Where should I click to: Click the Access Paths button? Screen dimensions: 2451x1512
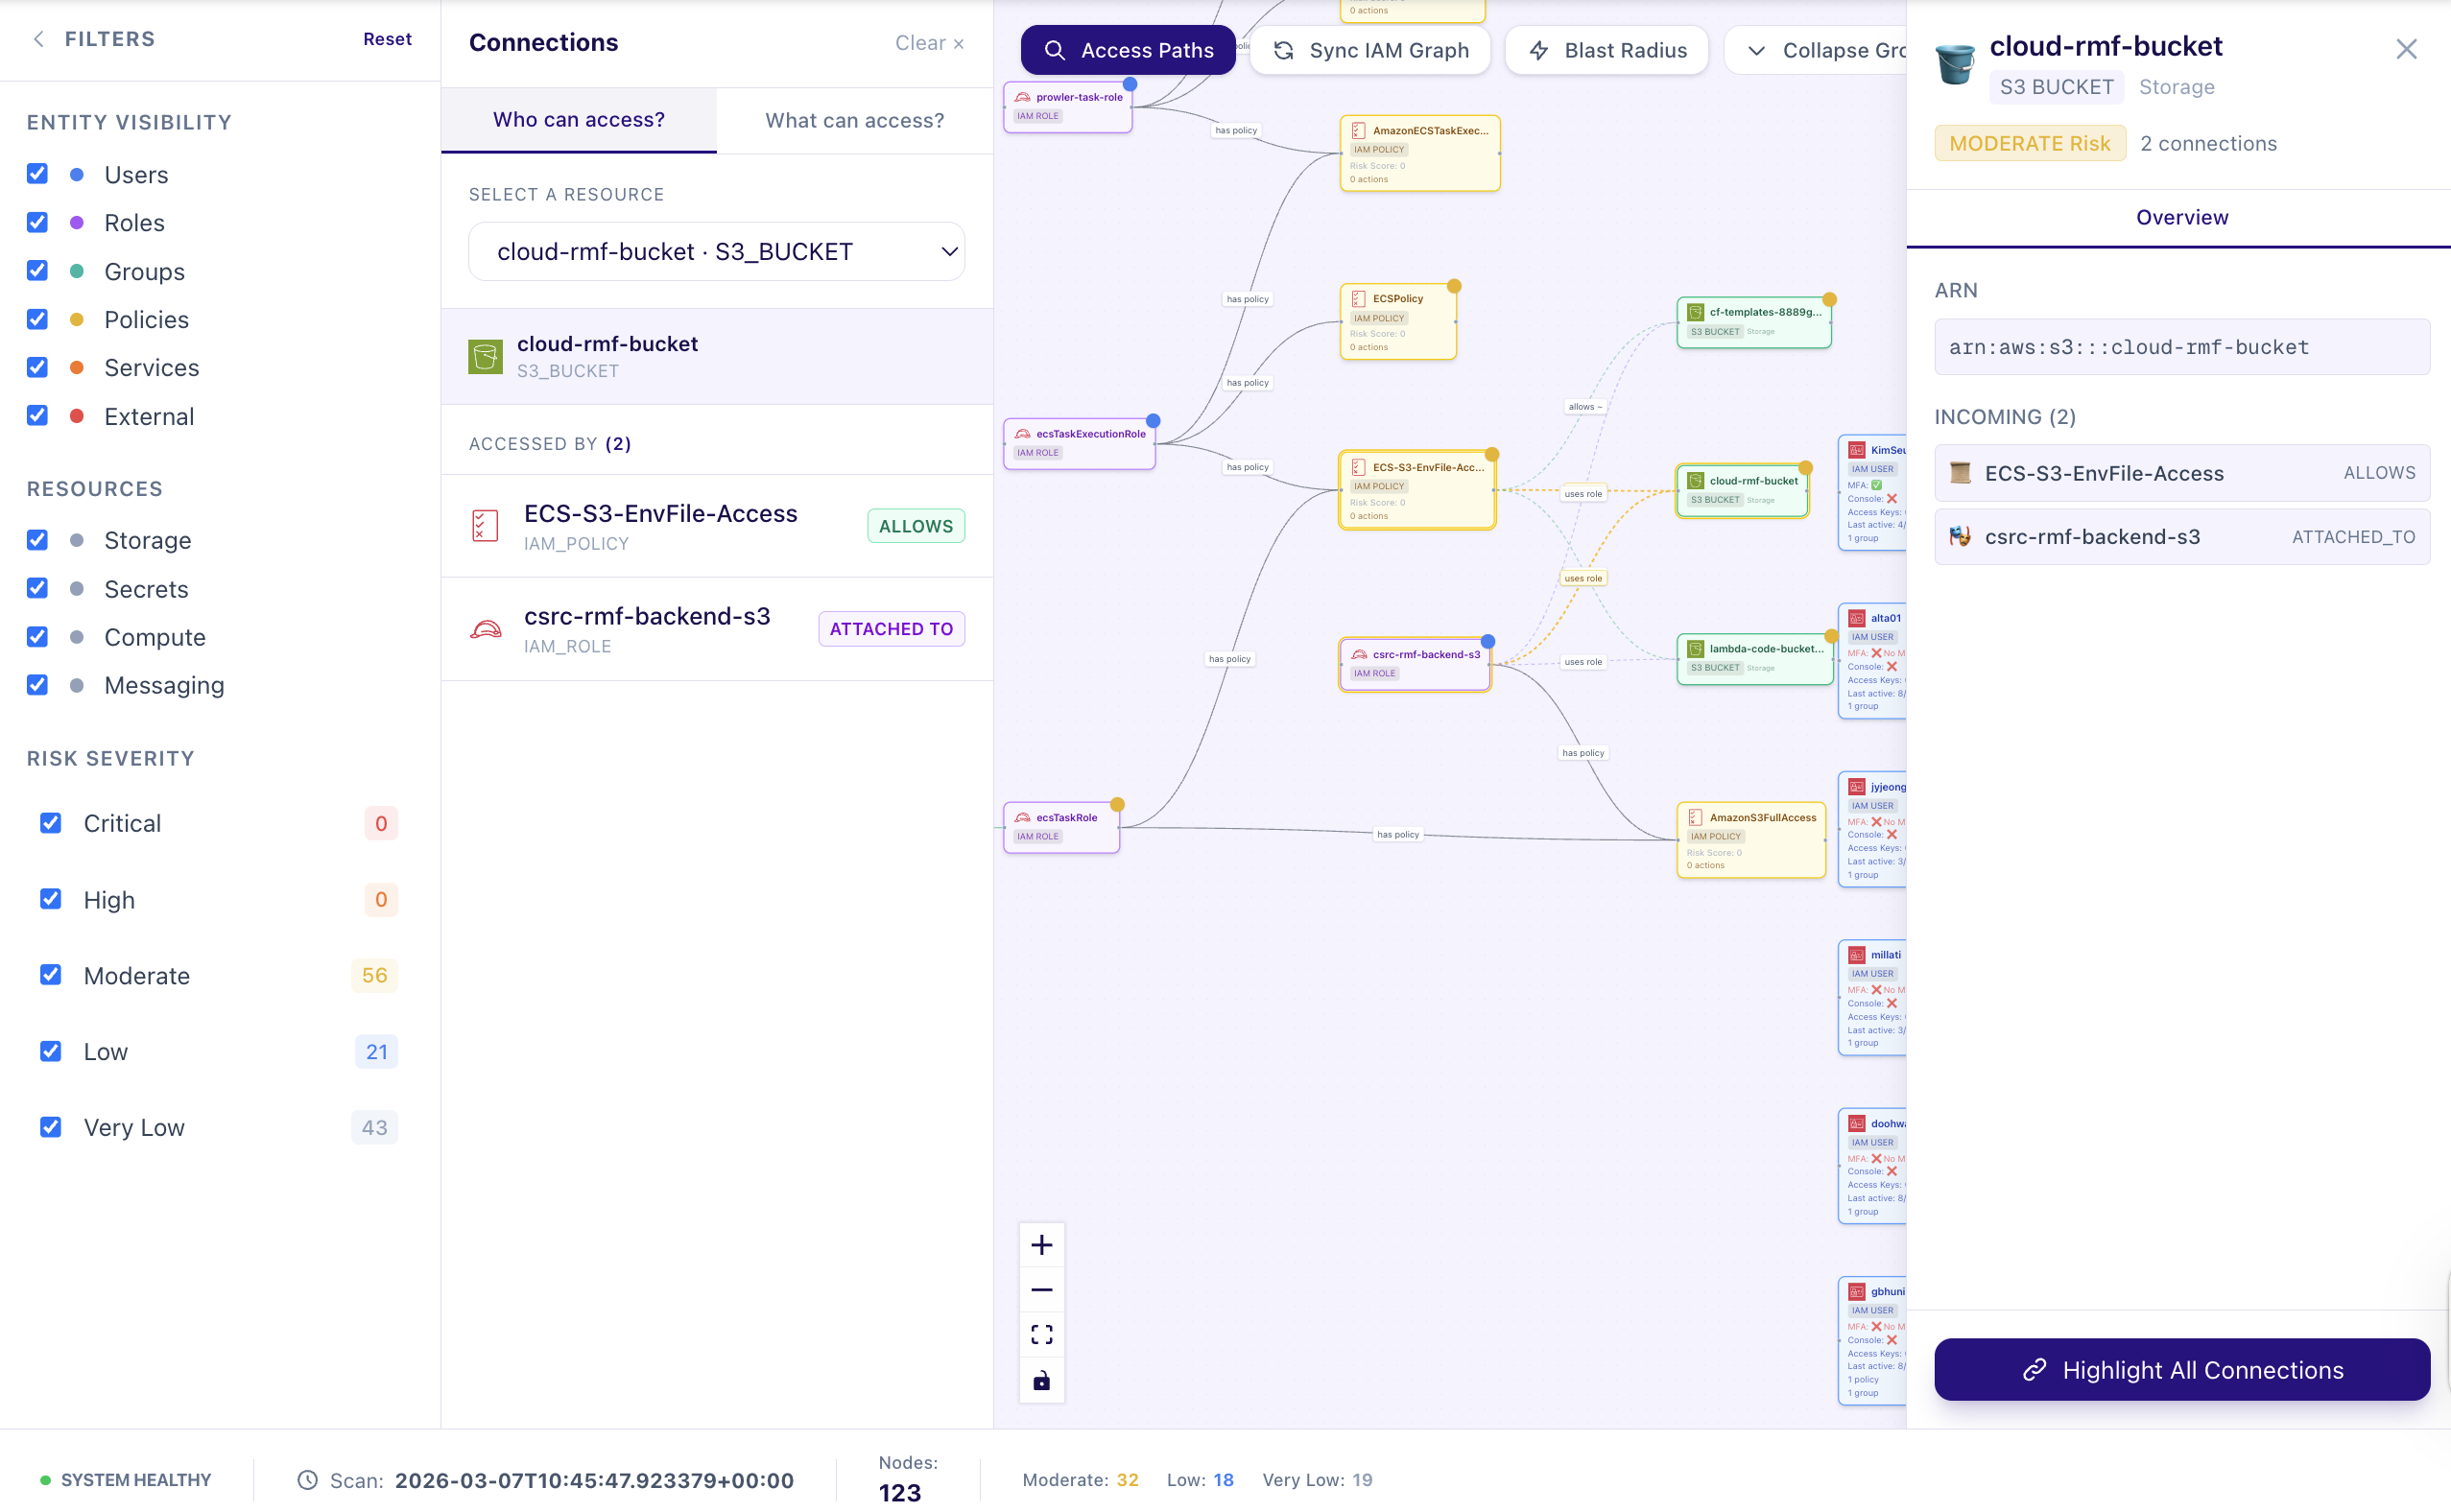click(1127, 50)
